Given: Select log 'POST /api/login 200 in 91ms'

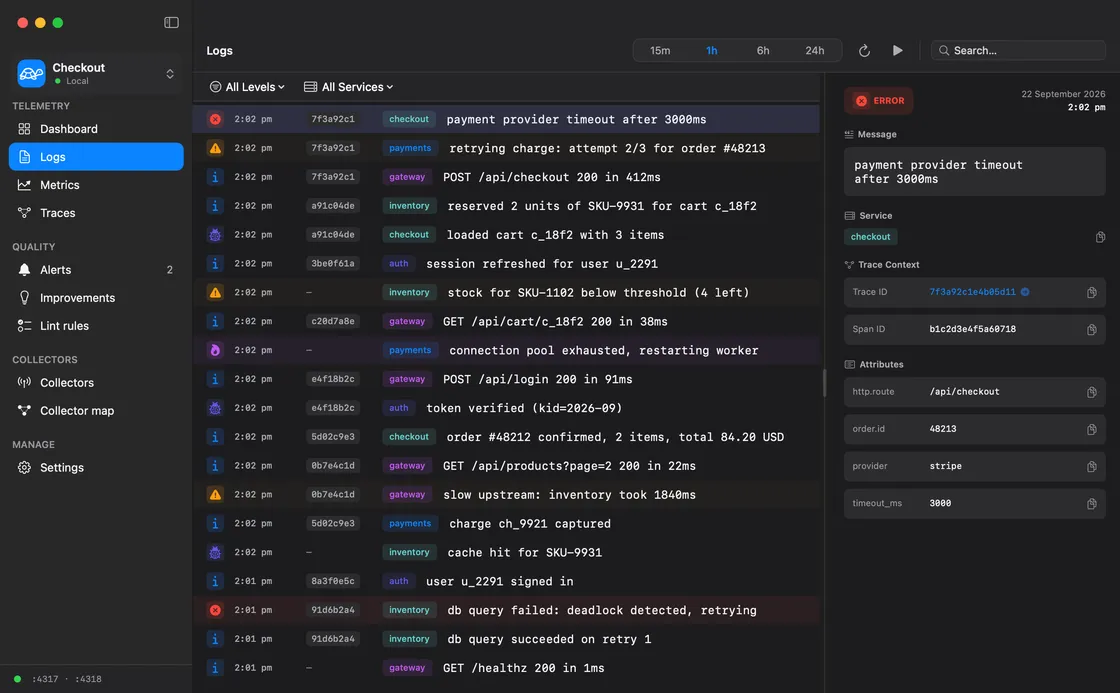Looking at the screenshot, I should coord(506,379).
